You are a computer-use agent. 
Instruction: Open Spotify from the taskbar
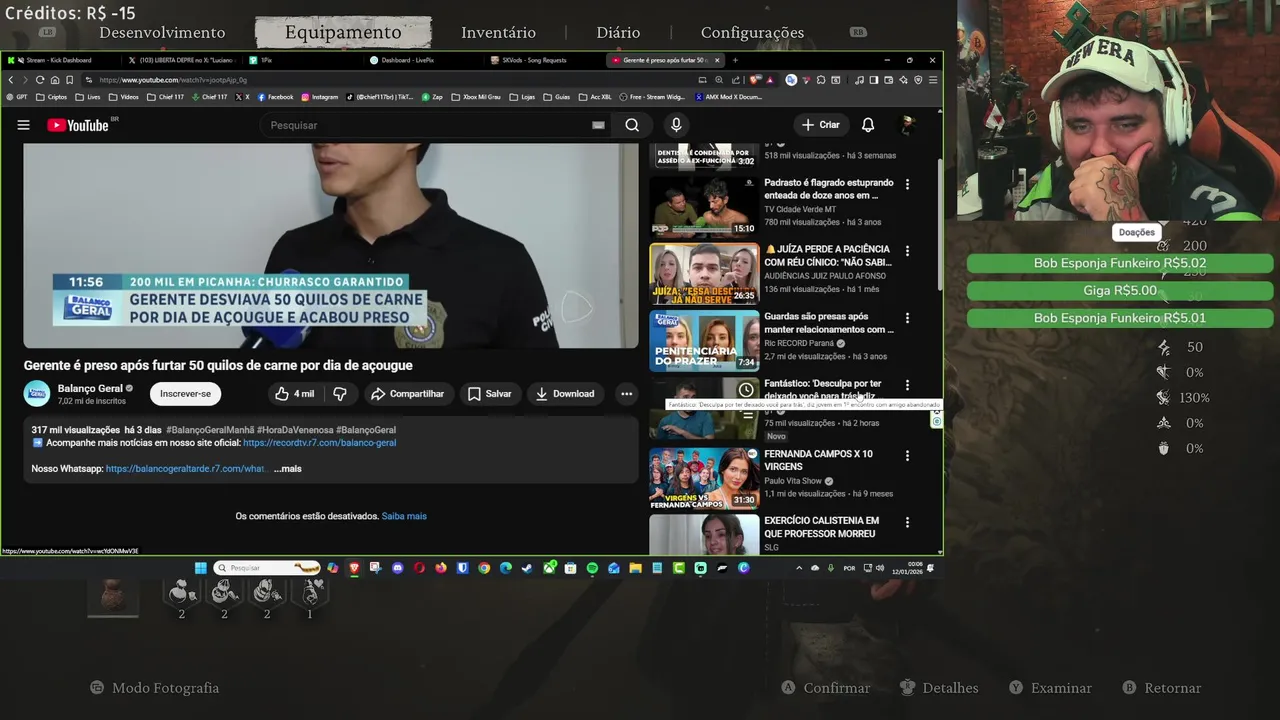592,568
